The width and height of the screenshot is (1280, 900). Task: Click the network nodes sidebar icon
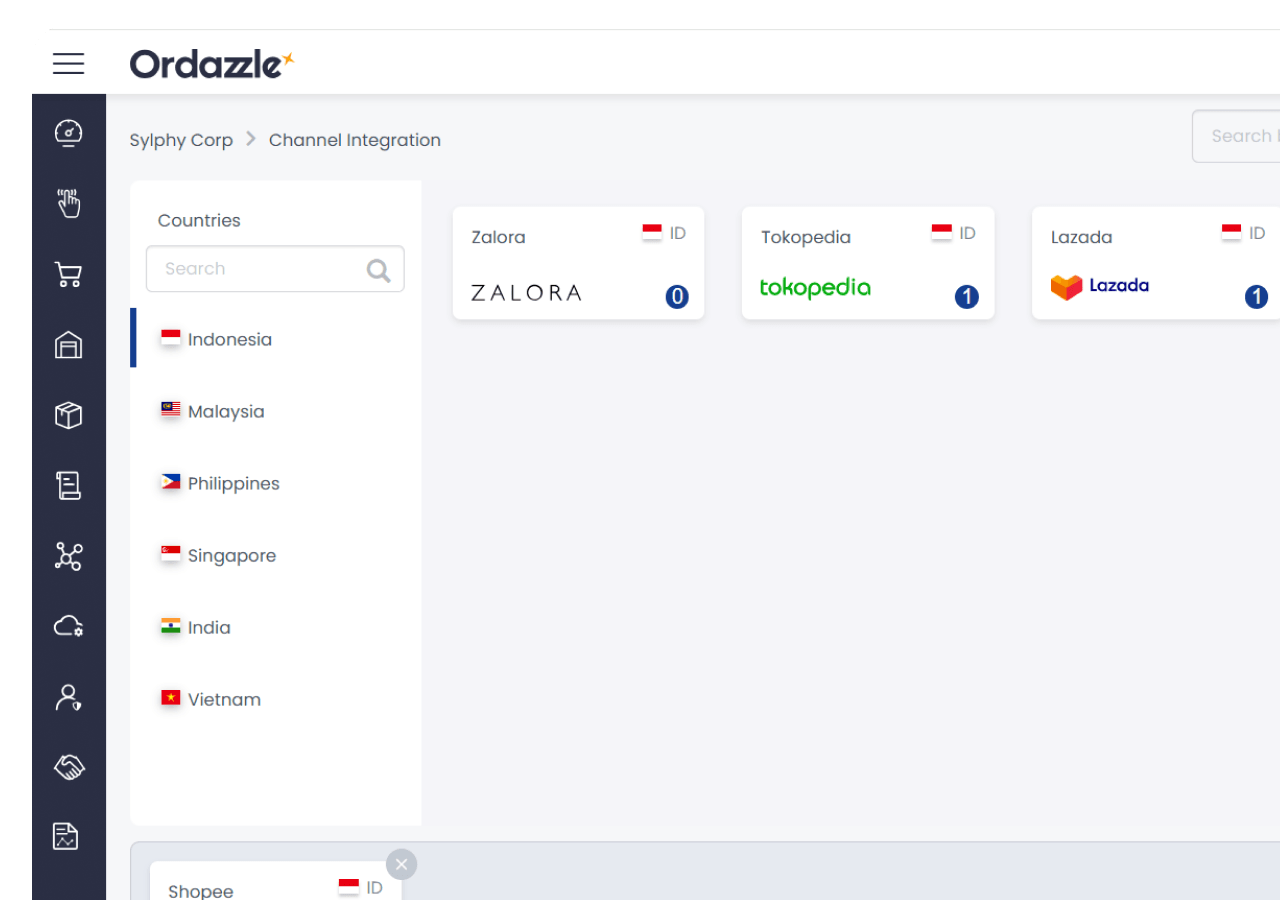click(x=68, y=556)
